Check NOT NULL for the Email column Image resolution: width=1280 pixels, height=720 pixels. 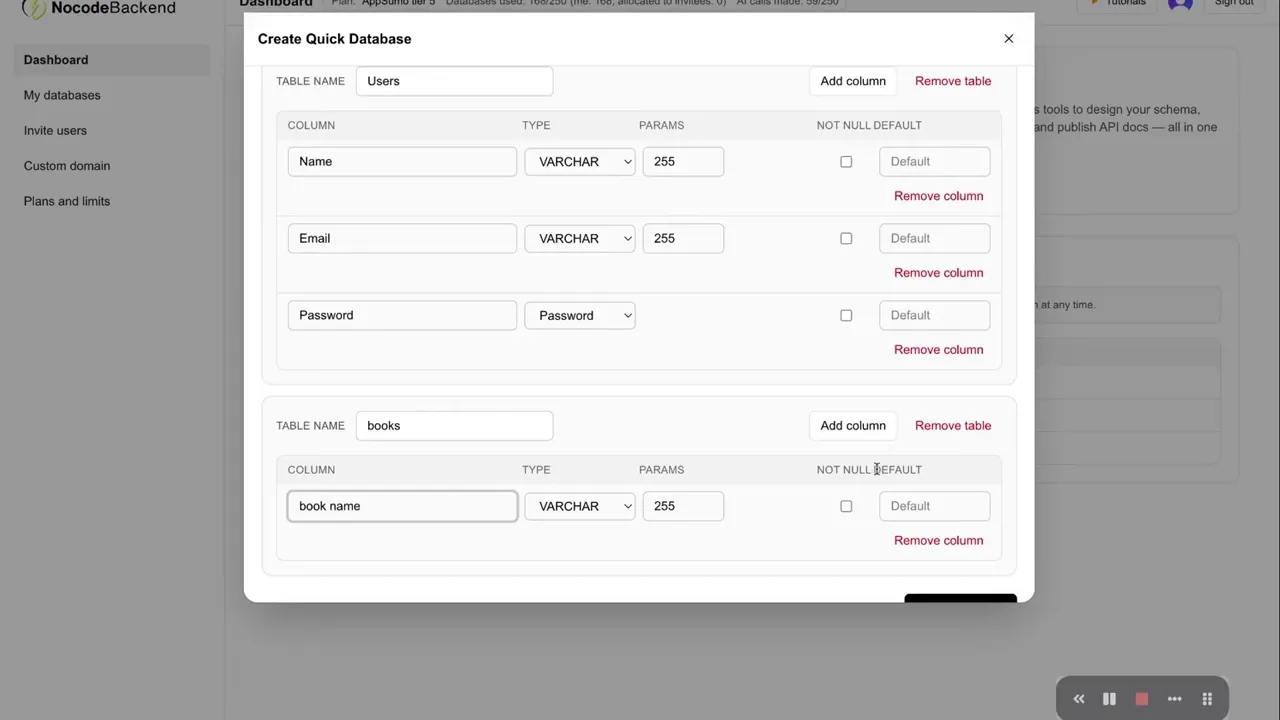click(846, 239)
